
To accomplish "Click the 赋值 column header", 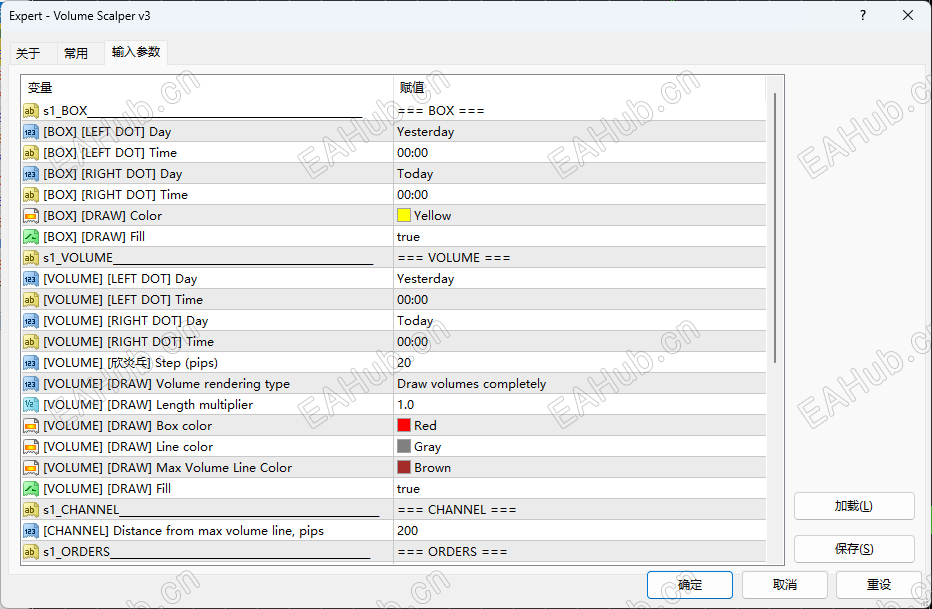I will coord(580,88).
